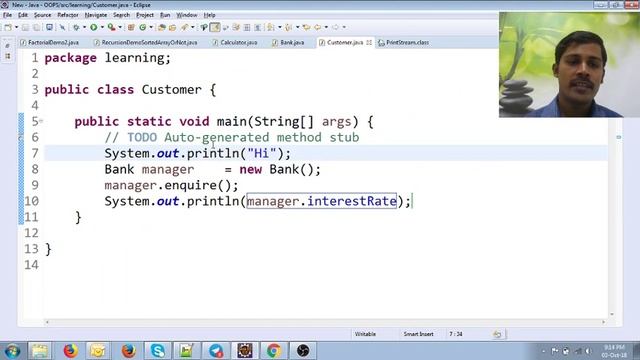This screenshot has height=360, width=640.
Task: Click the Forward navigation arrow icon
Action: [x=335, y=27]
